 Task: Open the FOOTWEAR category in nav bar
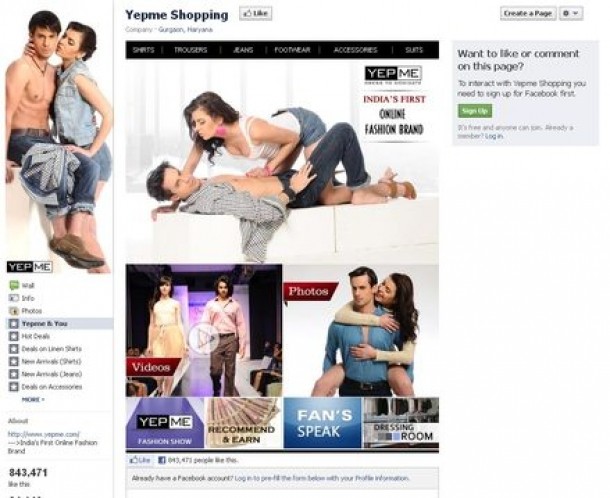pyautogui.click(x=294, y=49)
